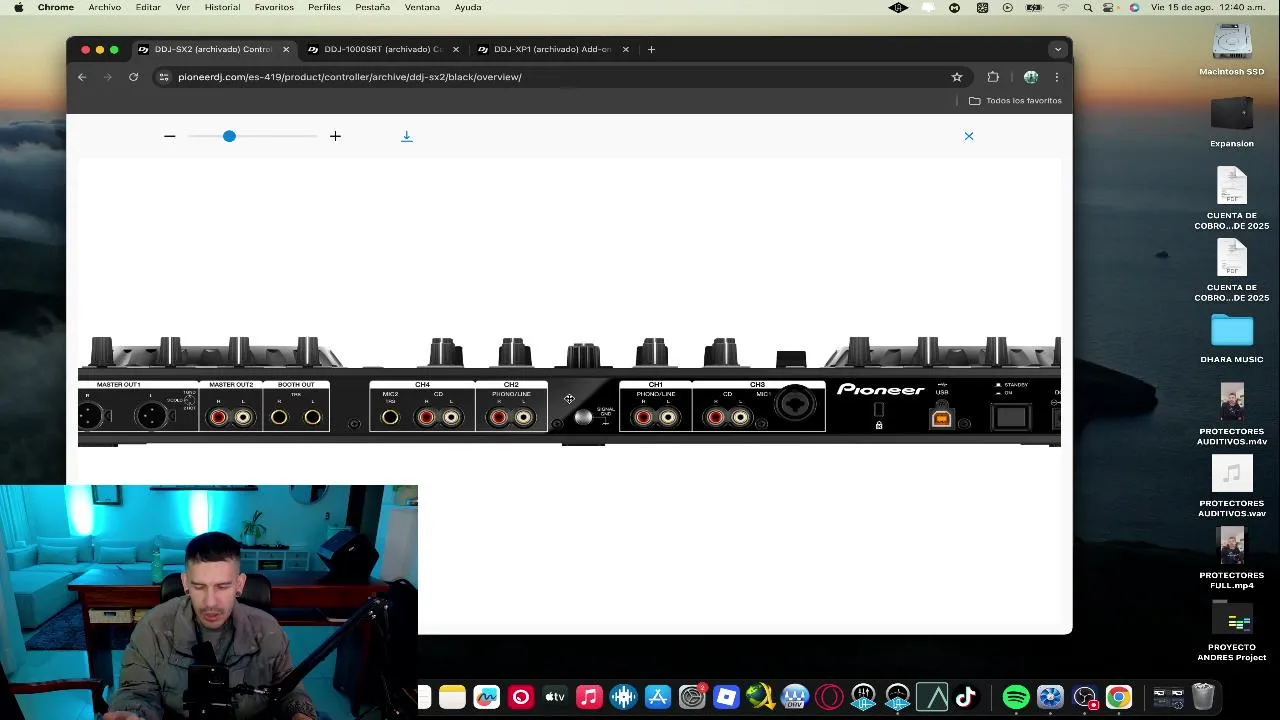Select DHARA MUSIC folder on desktop
The image size is (1280, 720).
tap(1232, 338)
